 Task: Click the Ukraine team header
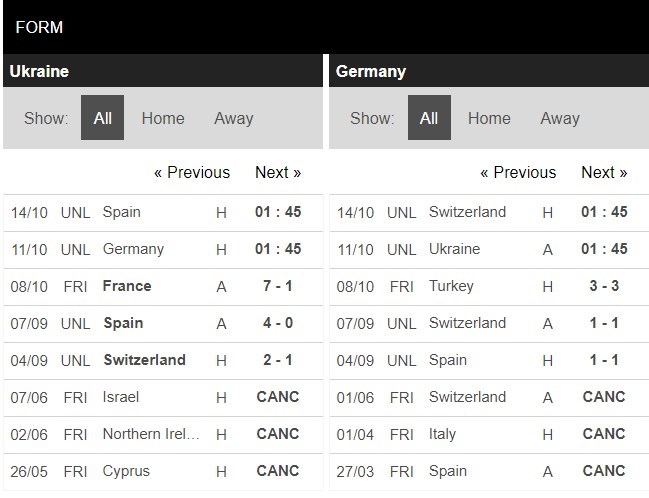tap(39, 71)
